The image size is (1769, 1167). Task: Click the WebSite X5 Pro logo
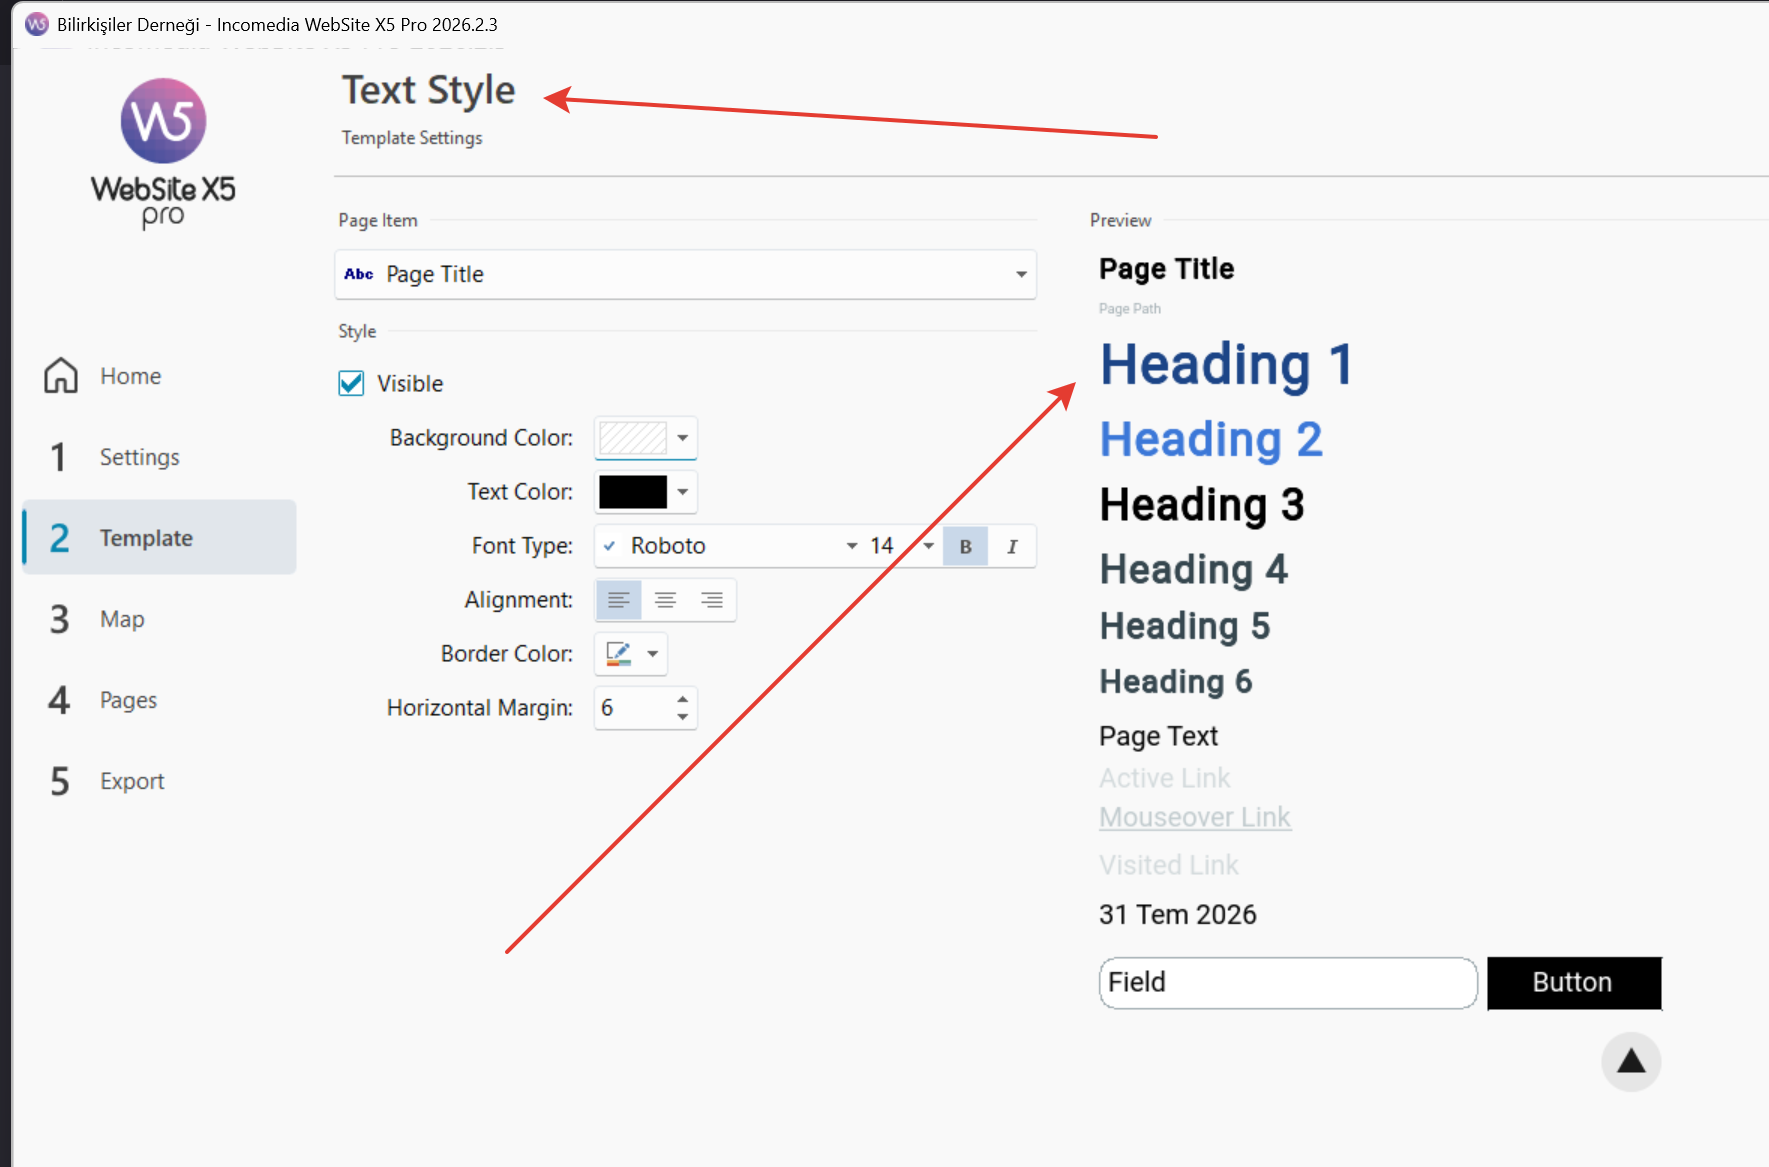163,153
